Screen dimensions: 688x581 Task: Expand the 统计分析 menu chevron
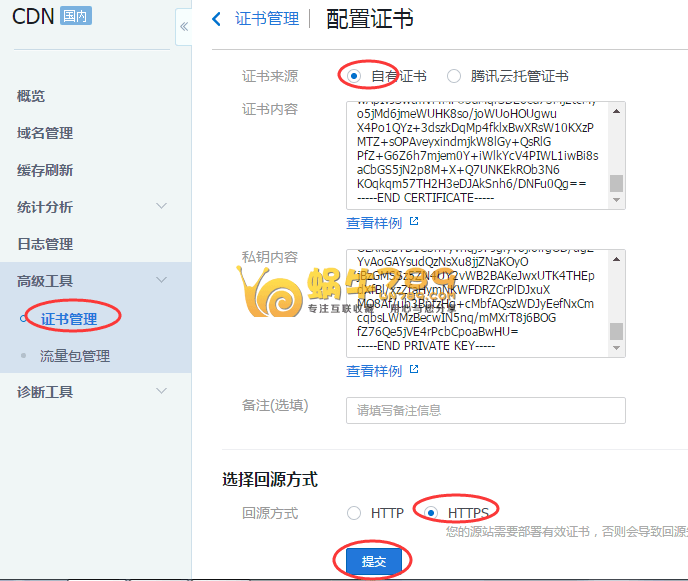(x=162, y=206)
